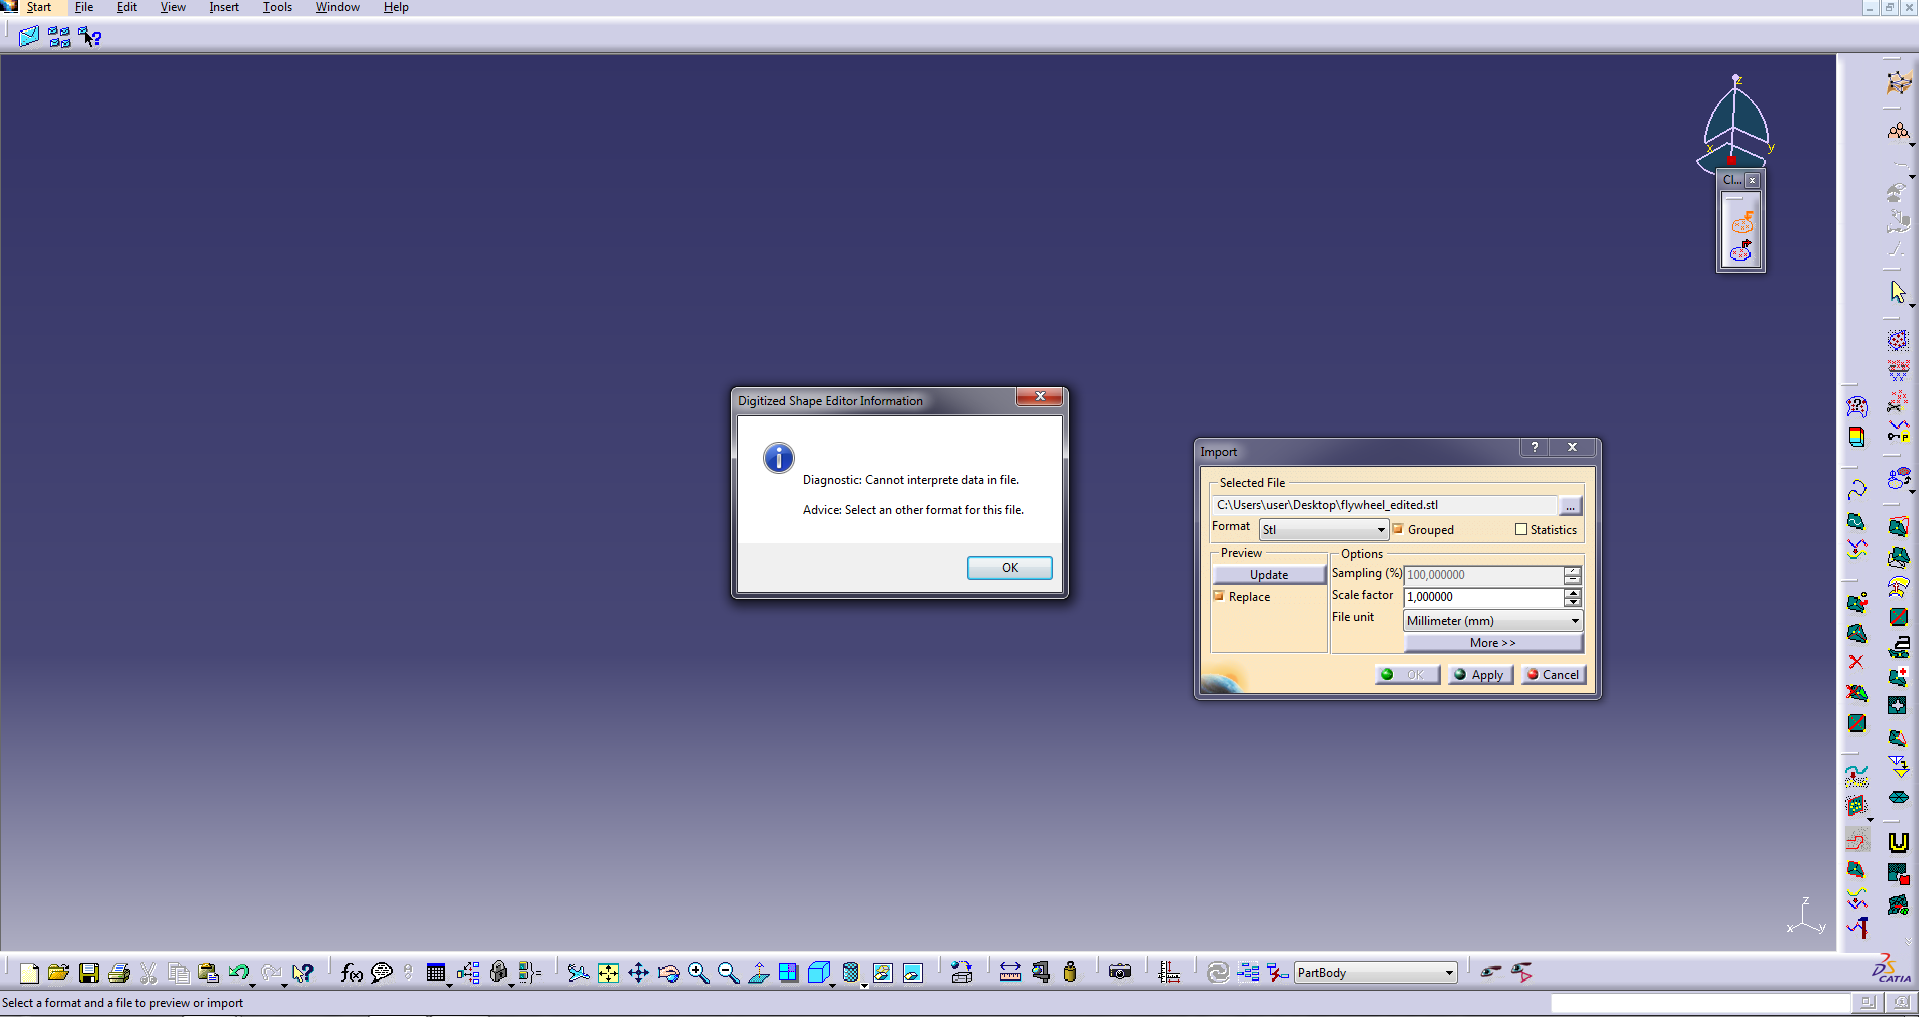Click the Hide/Show eye icon
Image resolution: width=1919 pixels, height=1017 pixels.
1491,972
